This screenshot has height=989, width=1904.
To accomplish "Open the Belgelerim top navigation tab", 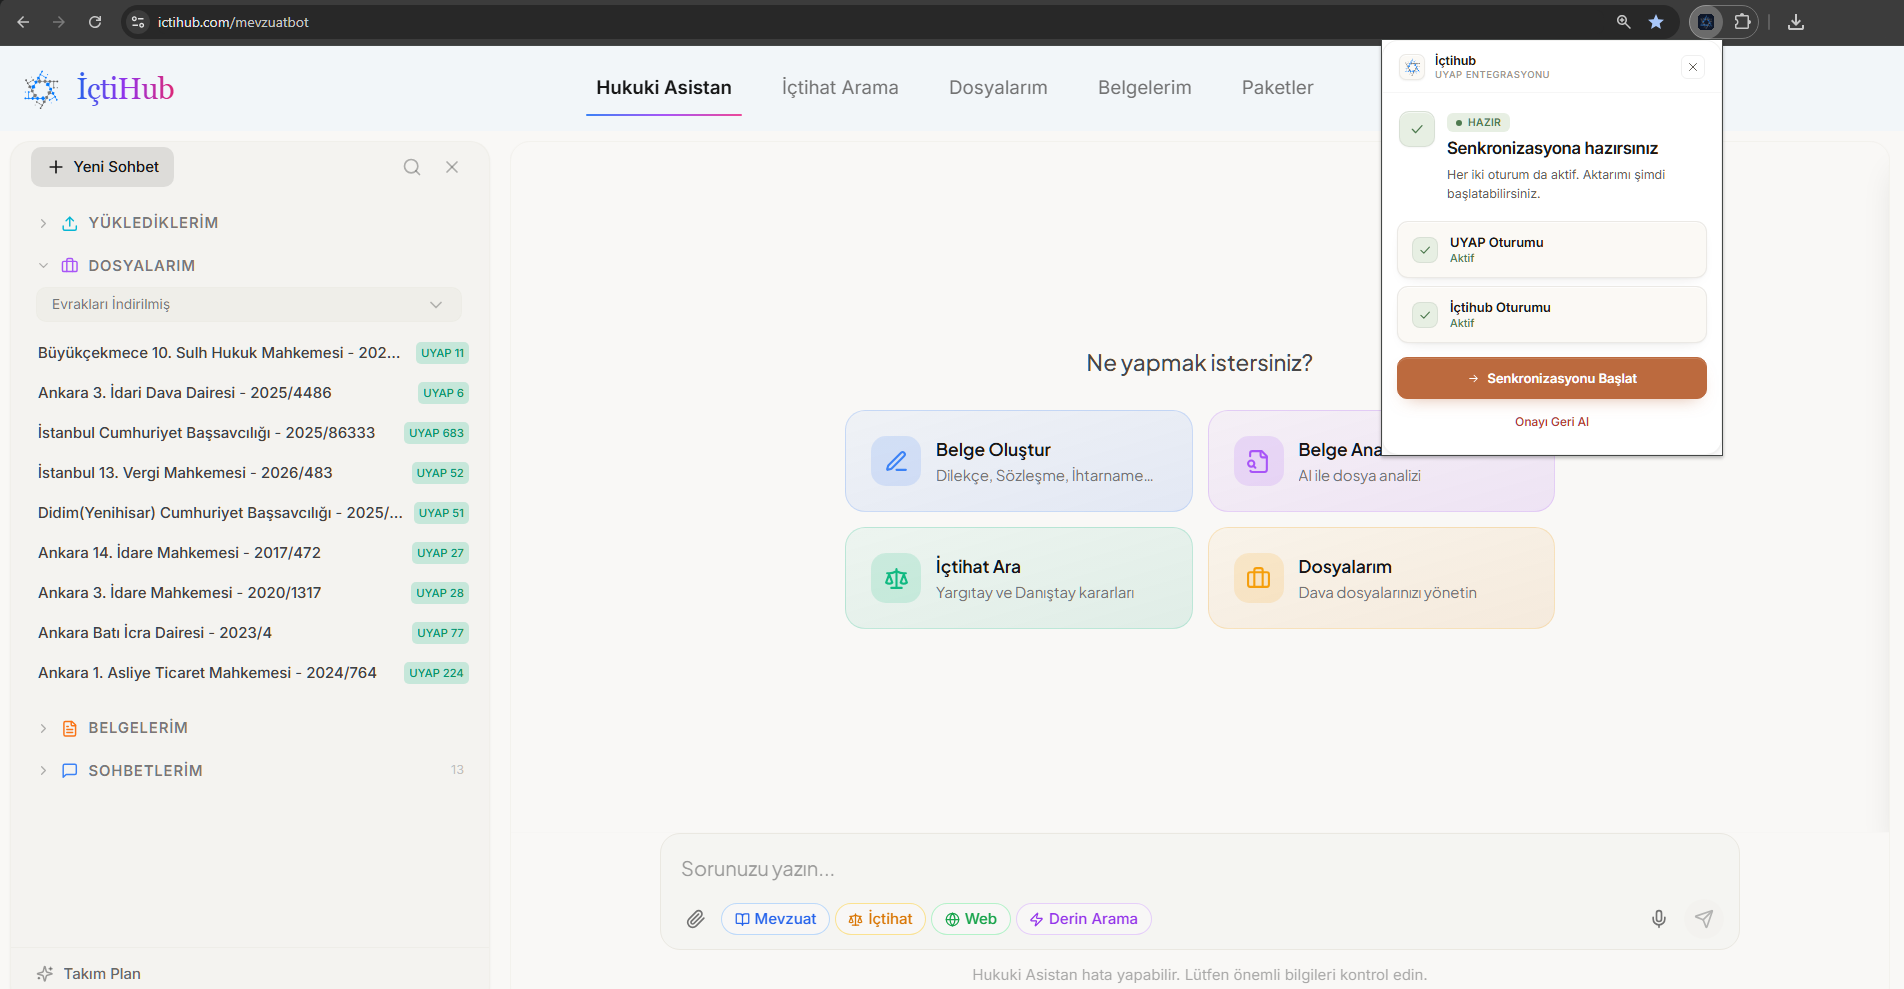I will click(1145, 88).
